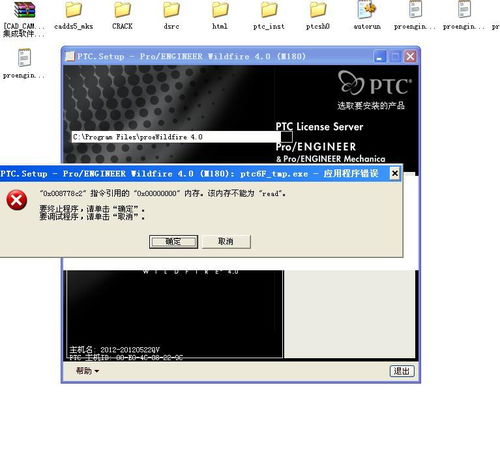Screen dimensions: 500x452
Task: Open the 帮助 dropdown menu
Action: click(x=87, y=371)
